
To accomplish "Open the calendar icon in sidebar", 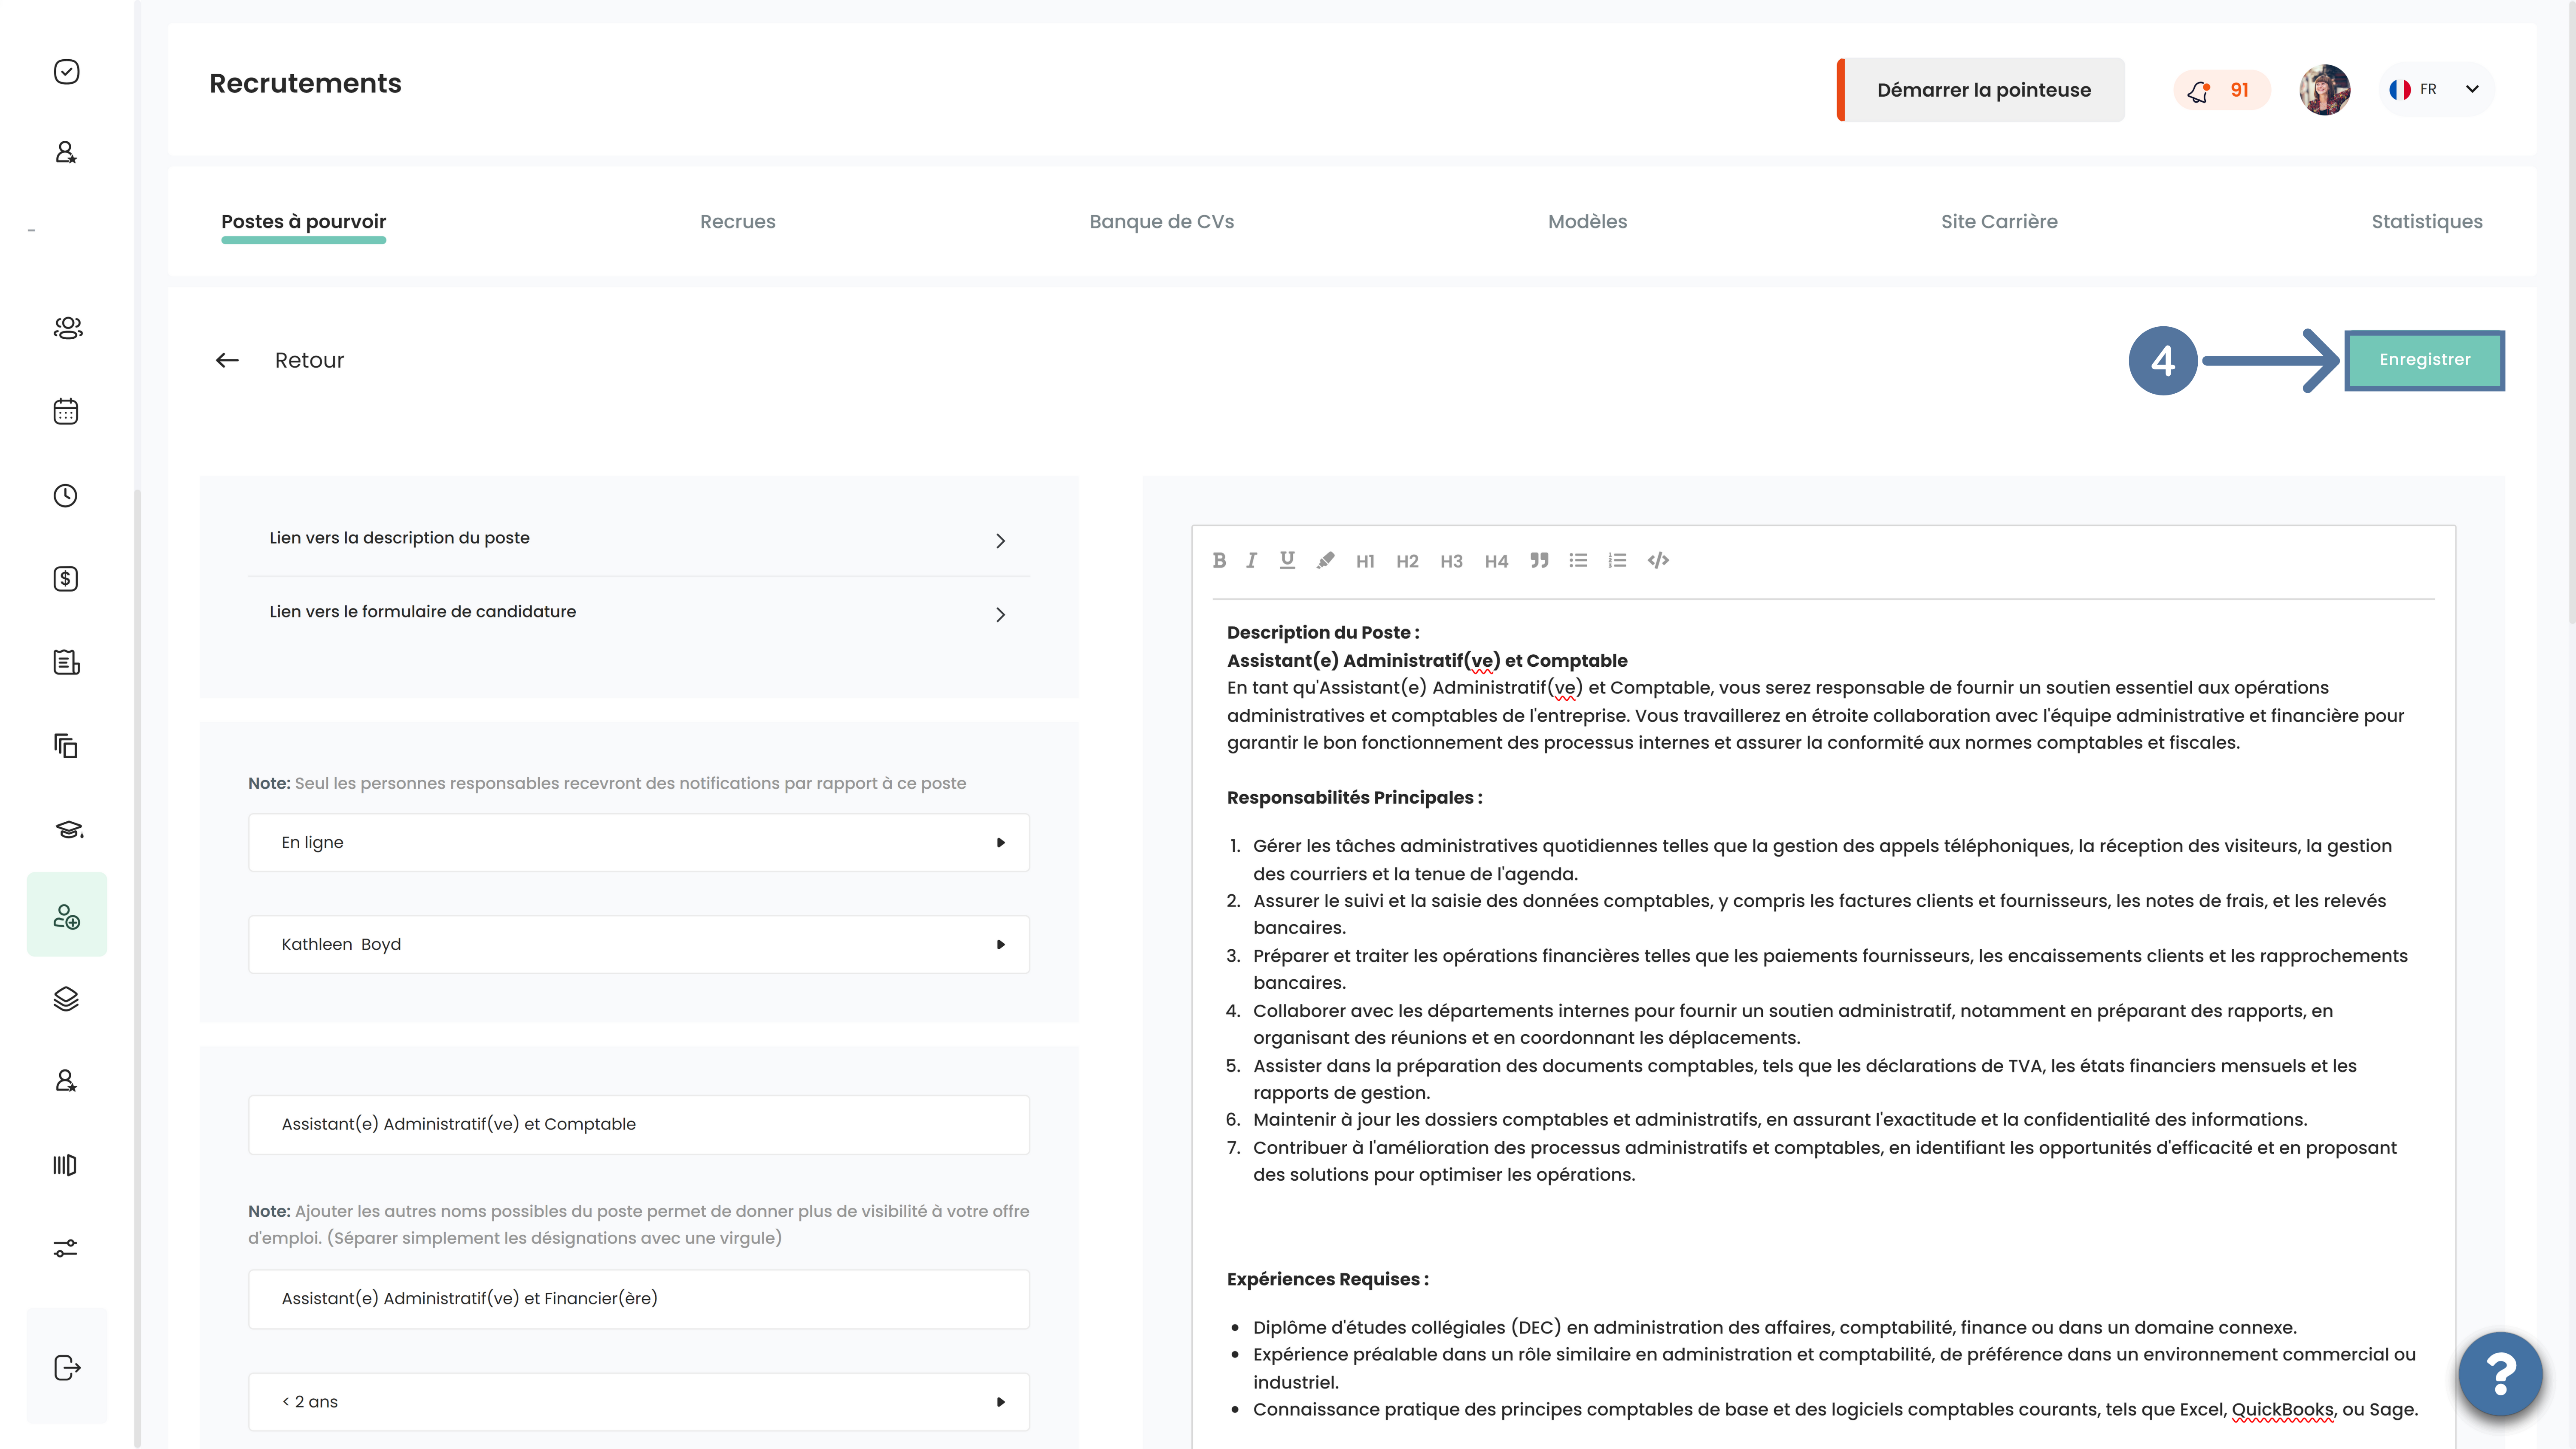I will point(66,412).
